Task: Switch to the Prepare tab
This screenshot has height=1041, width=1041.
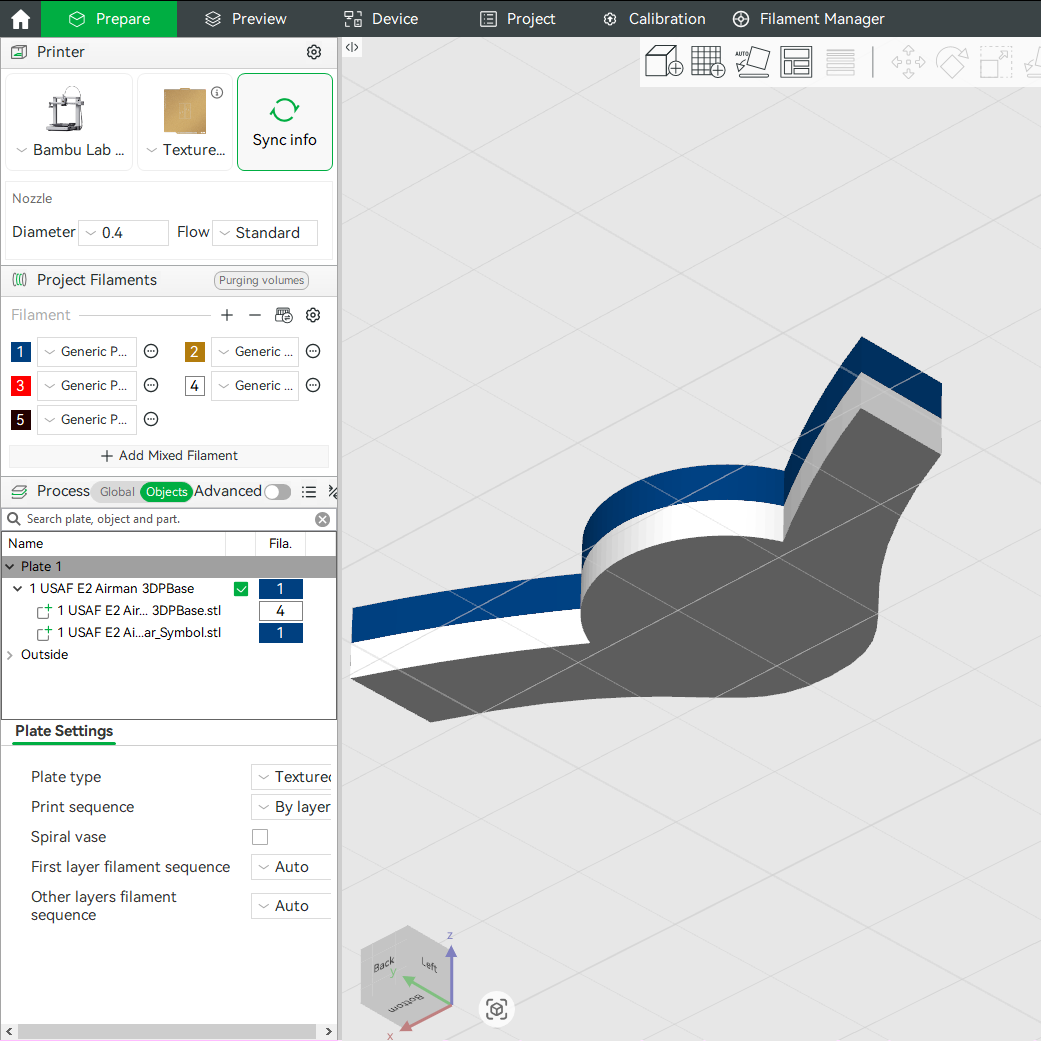Action: 110,19
